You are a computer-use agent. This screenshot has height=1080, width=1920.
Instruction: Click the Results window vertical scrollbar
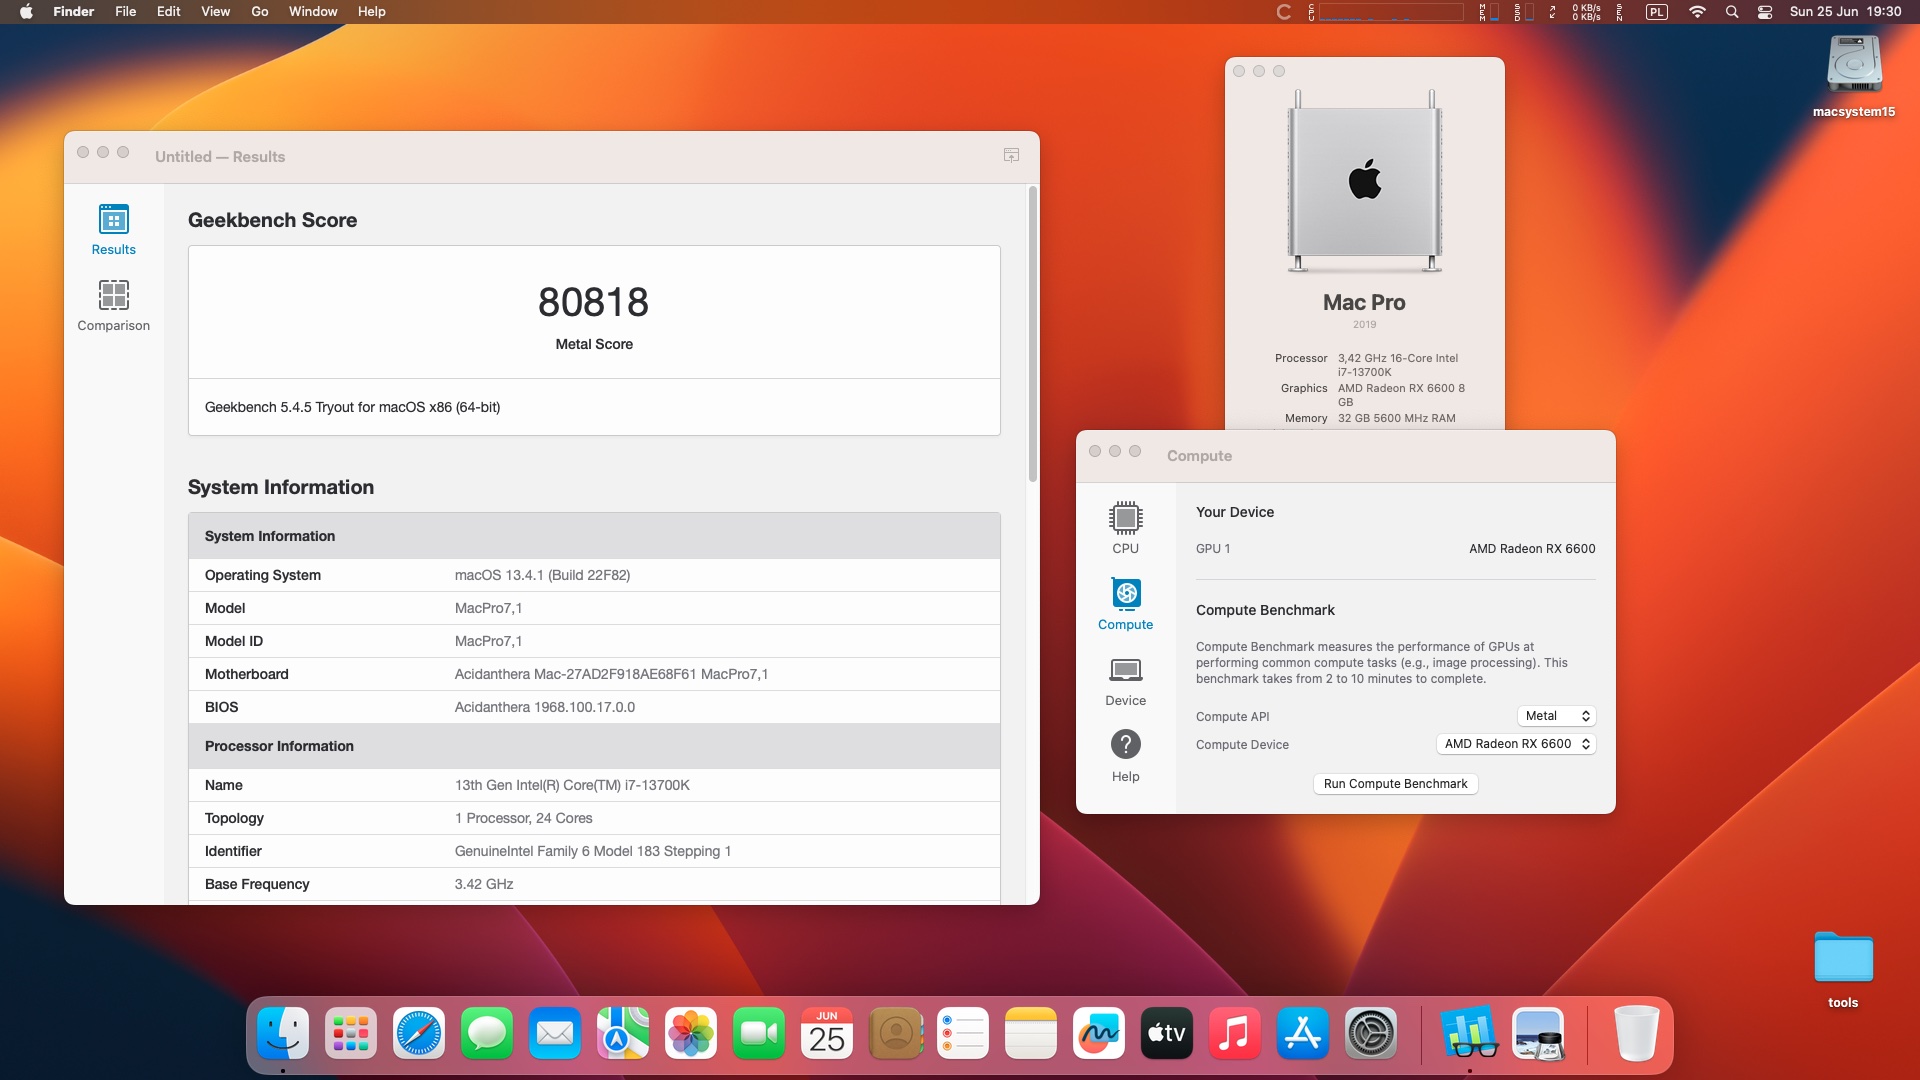(x=1032, y=333)
